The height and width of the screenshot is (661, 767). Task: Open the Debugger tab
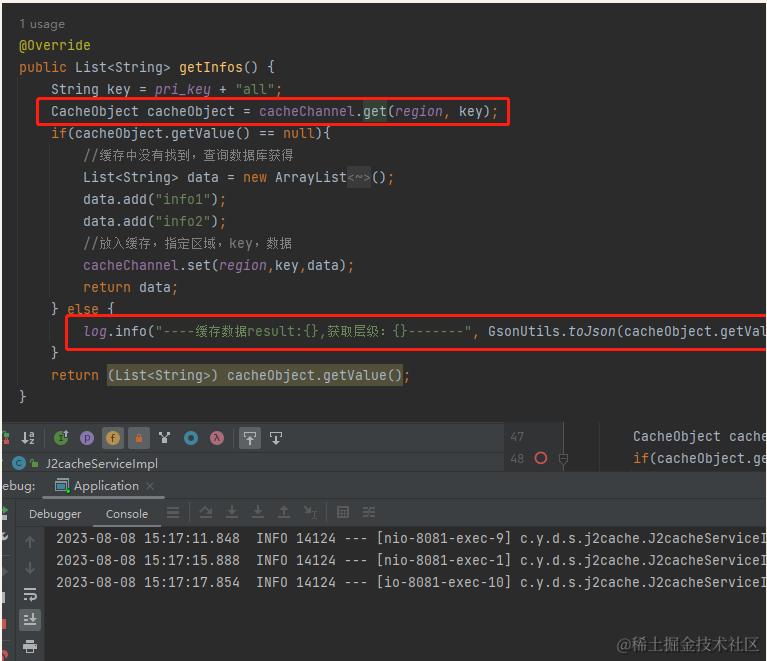55,514
